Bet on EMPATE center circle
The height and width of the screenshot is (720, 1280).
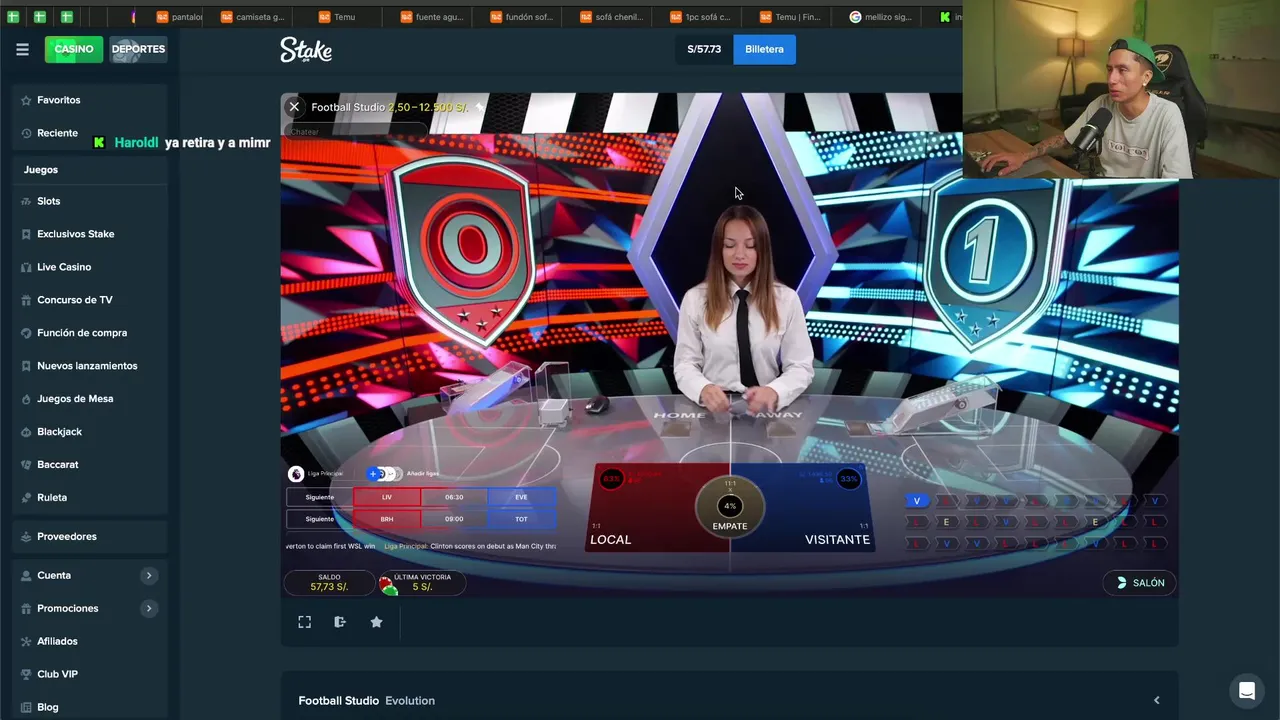tap(730, 508)
